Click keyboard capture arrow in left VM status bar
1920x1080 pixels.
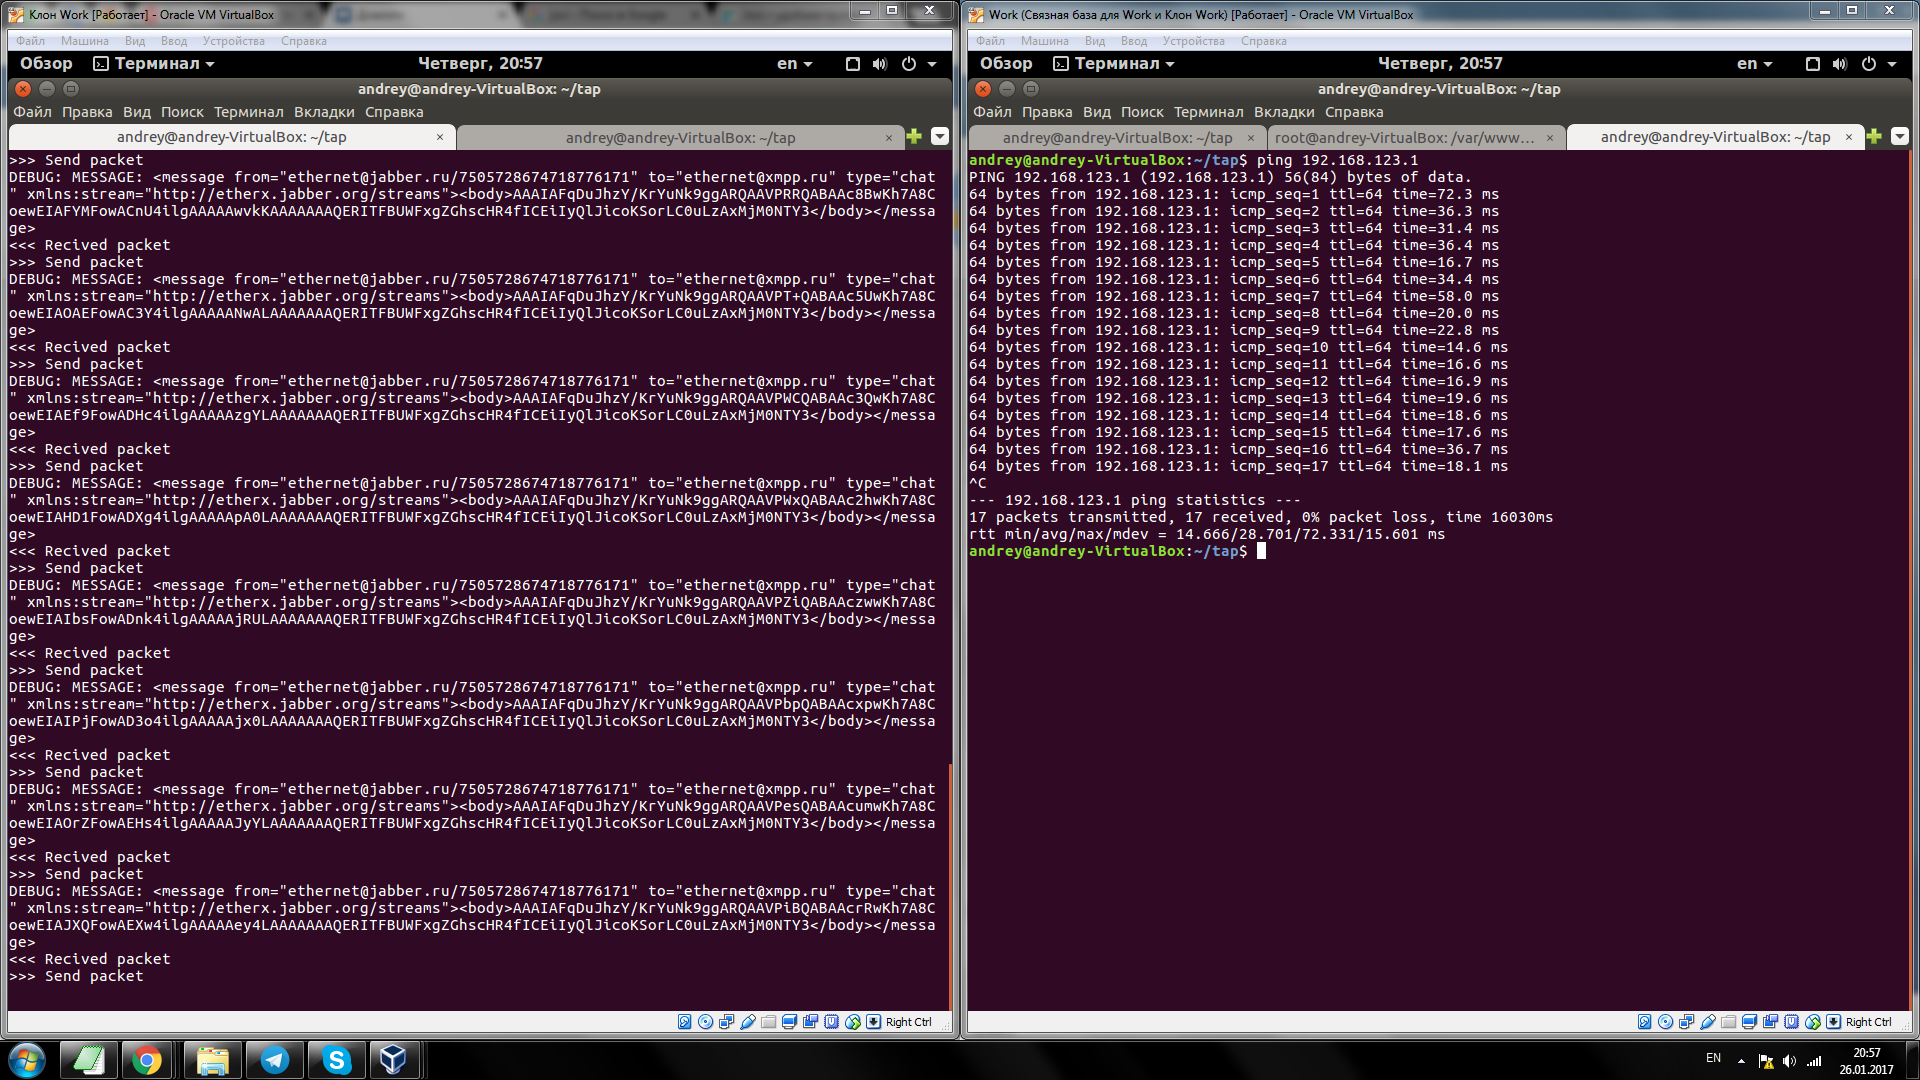click(874, 1022)
